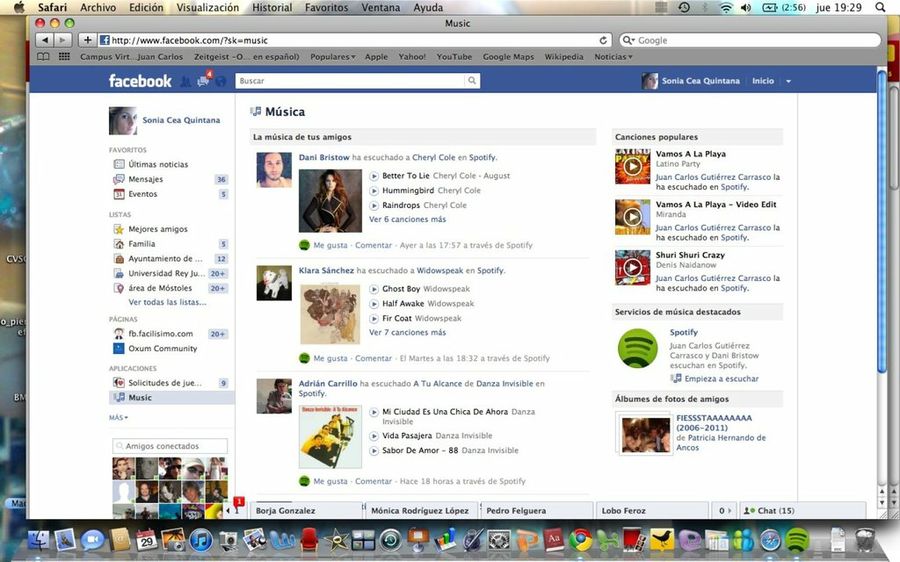Image resolution: width=900 pixels, height=562 pixels.
Task: Click the Facebook Buscar search field
Action: coord(350,81)
